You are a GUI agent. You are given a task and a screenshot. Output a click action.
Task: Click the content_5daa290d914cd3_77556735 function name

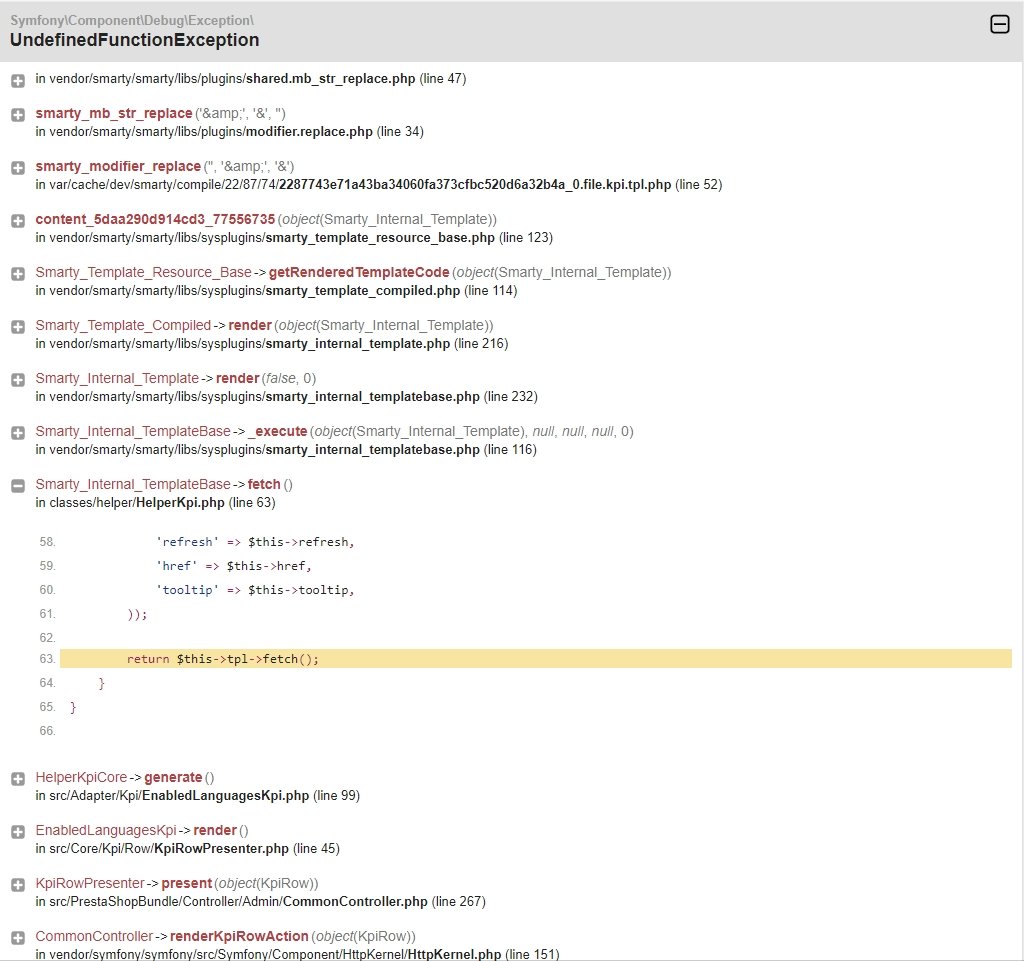[x=155, y=219]
